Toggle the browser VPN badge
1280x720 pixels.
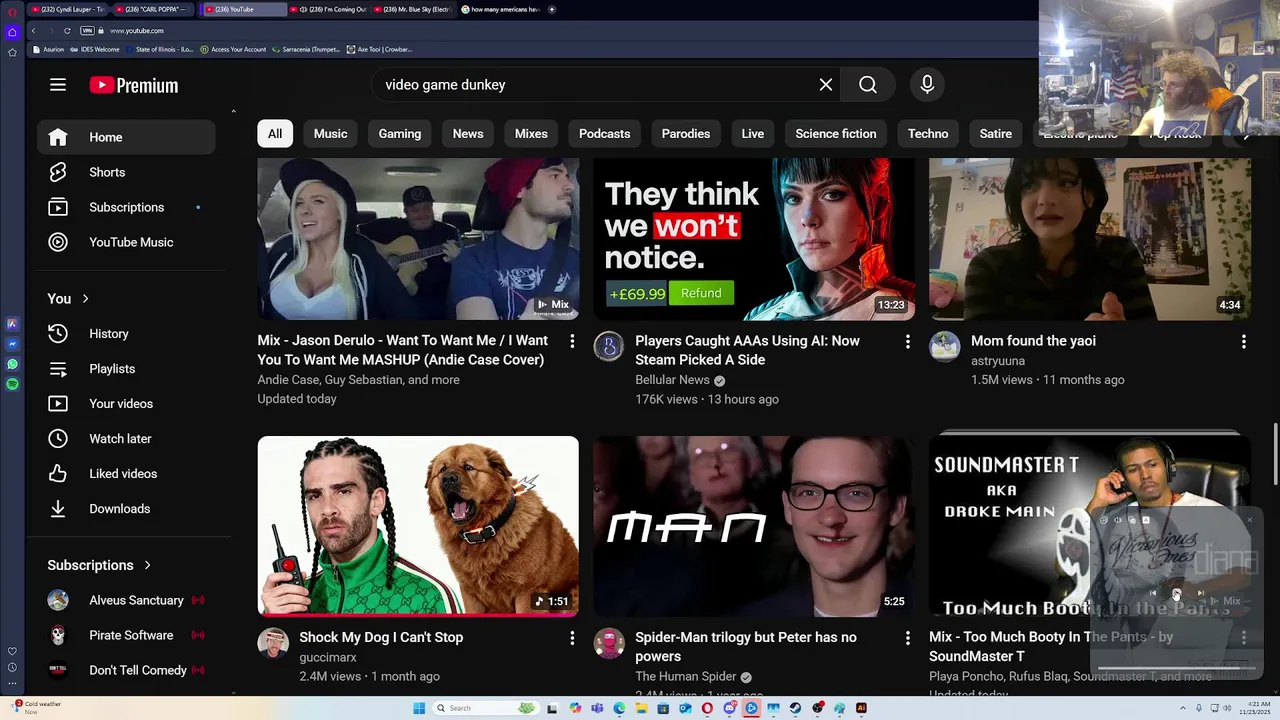pyautogui.click(x=87, y=31)
